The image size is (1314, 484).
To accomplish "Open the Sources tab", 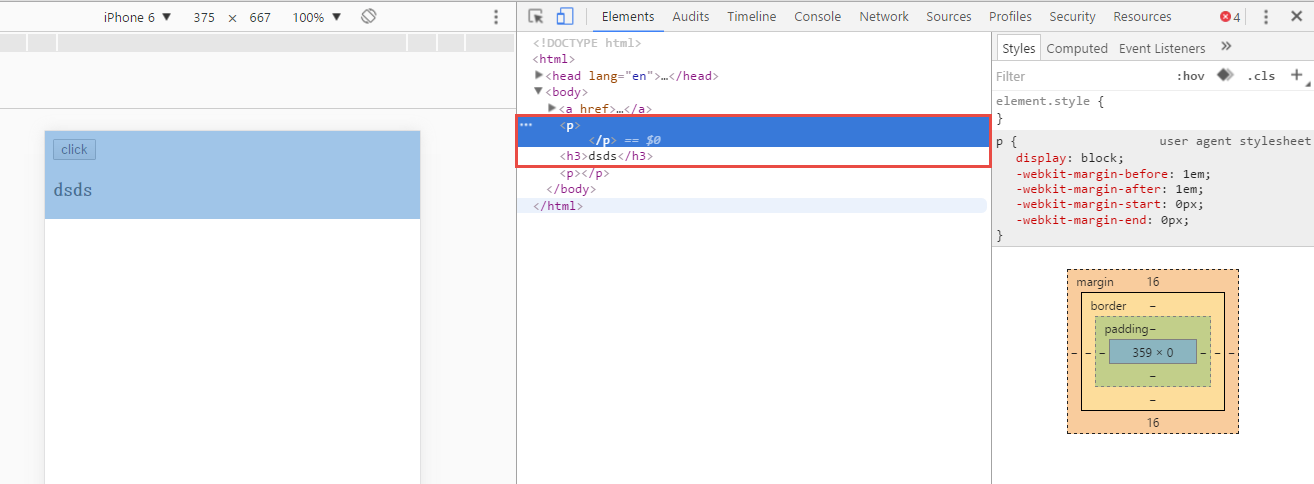I will click(x=949, y=17).
